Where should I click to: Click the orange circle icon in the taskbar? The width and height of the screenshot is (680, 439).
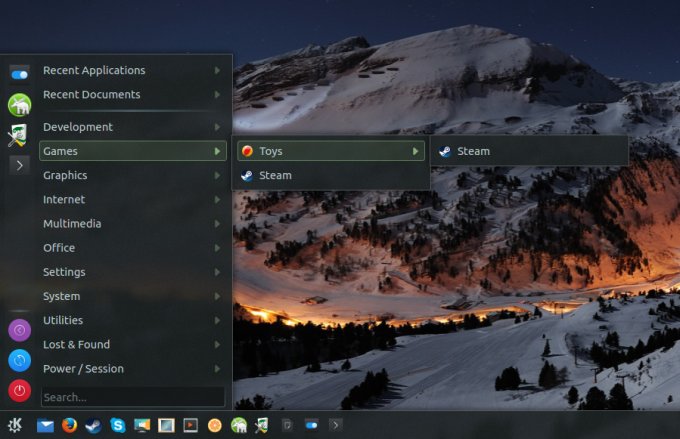coord(214,425)
